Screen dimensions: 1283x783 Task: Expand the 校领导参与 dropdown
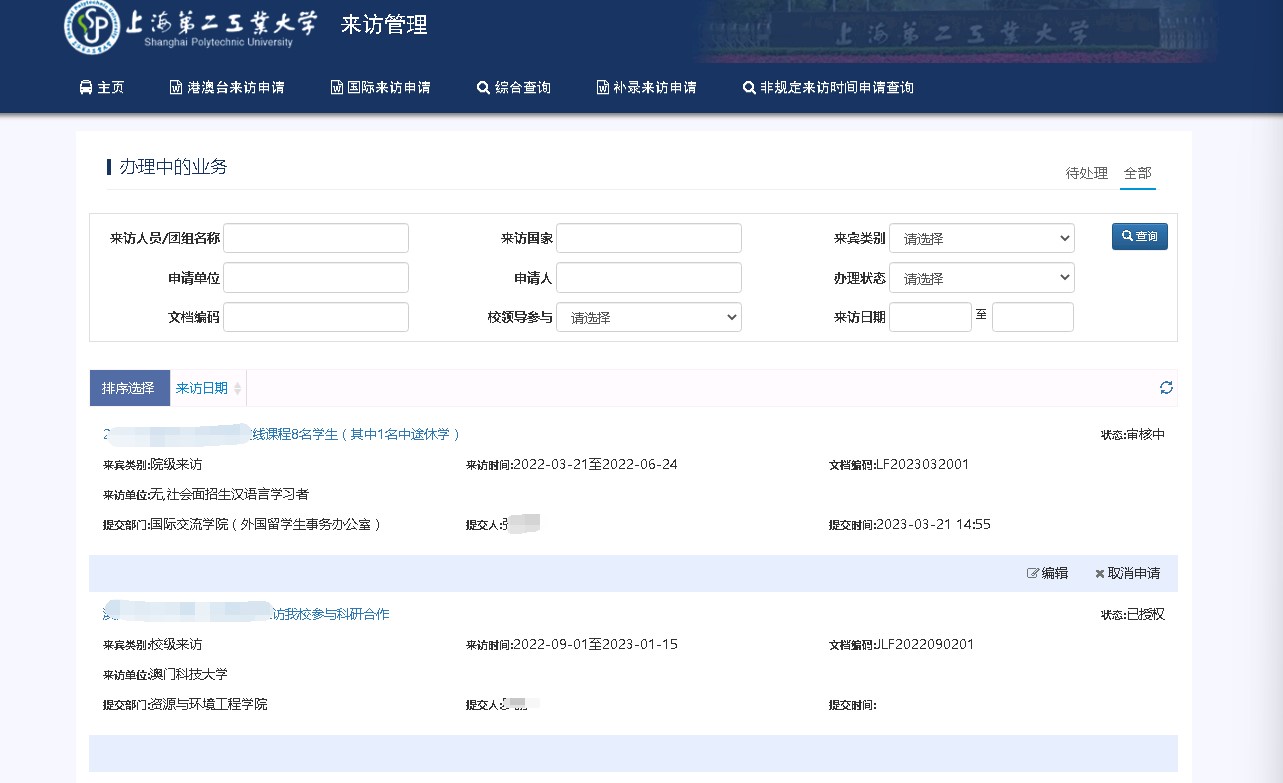click(x=648, y=318)
